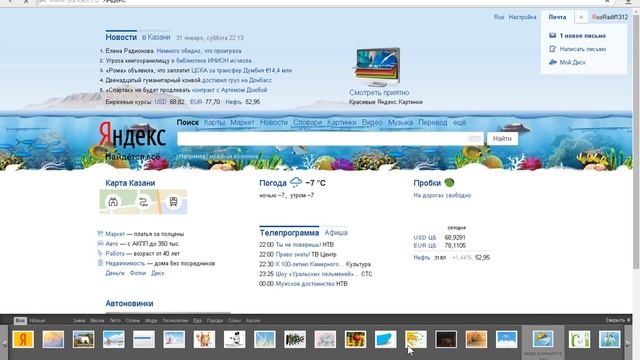Select the green snowdrops theme thumbnail
640x360 pixels.
[x=579, y=339]
